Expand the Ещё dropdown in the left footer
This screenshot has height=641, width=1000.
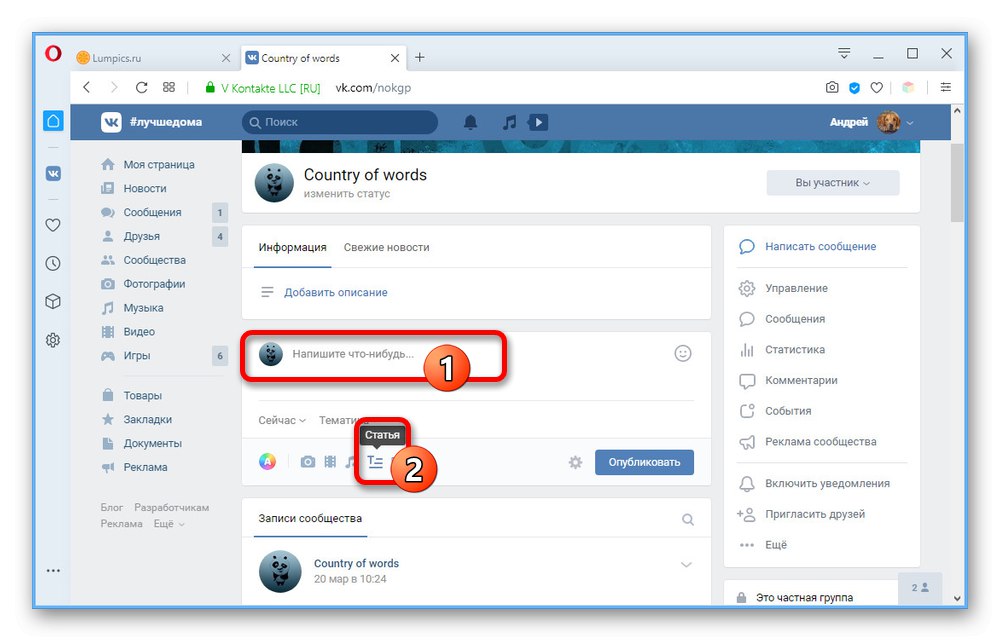tap(169, 524)
